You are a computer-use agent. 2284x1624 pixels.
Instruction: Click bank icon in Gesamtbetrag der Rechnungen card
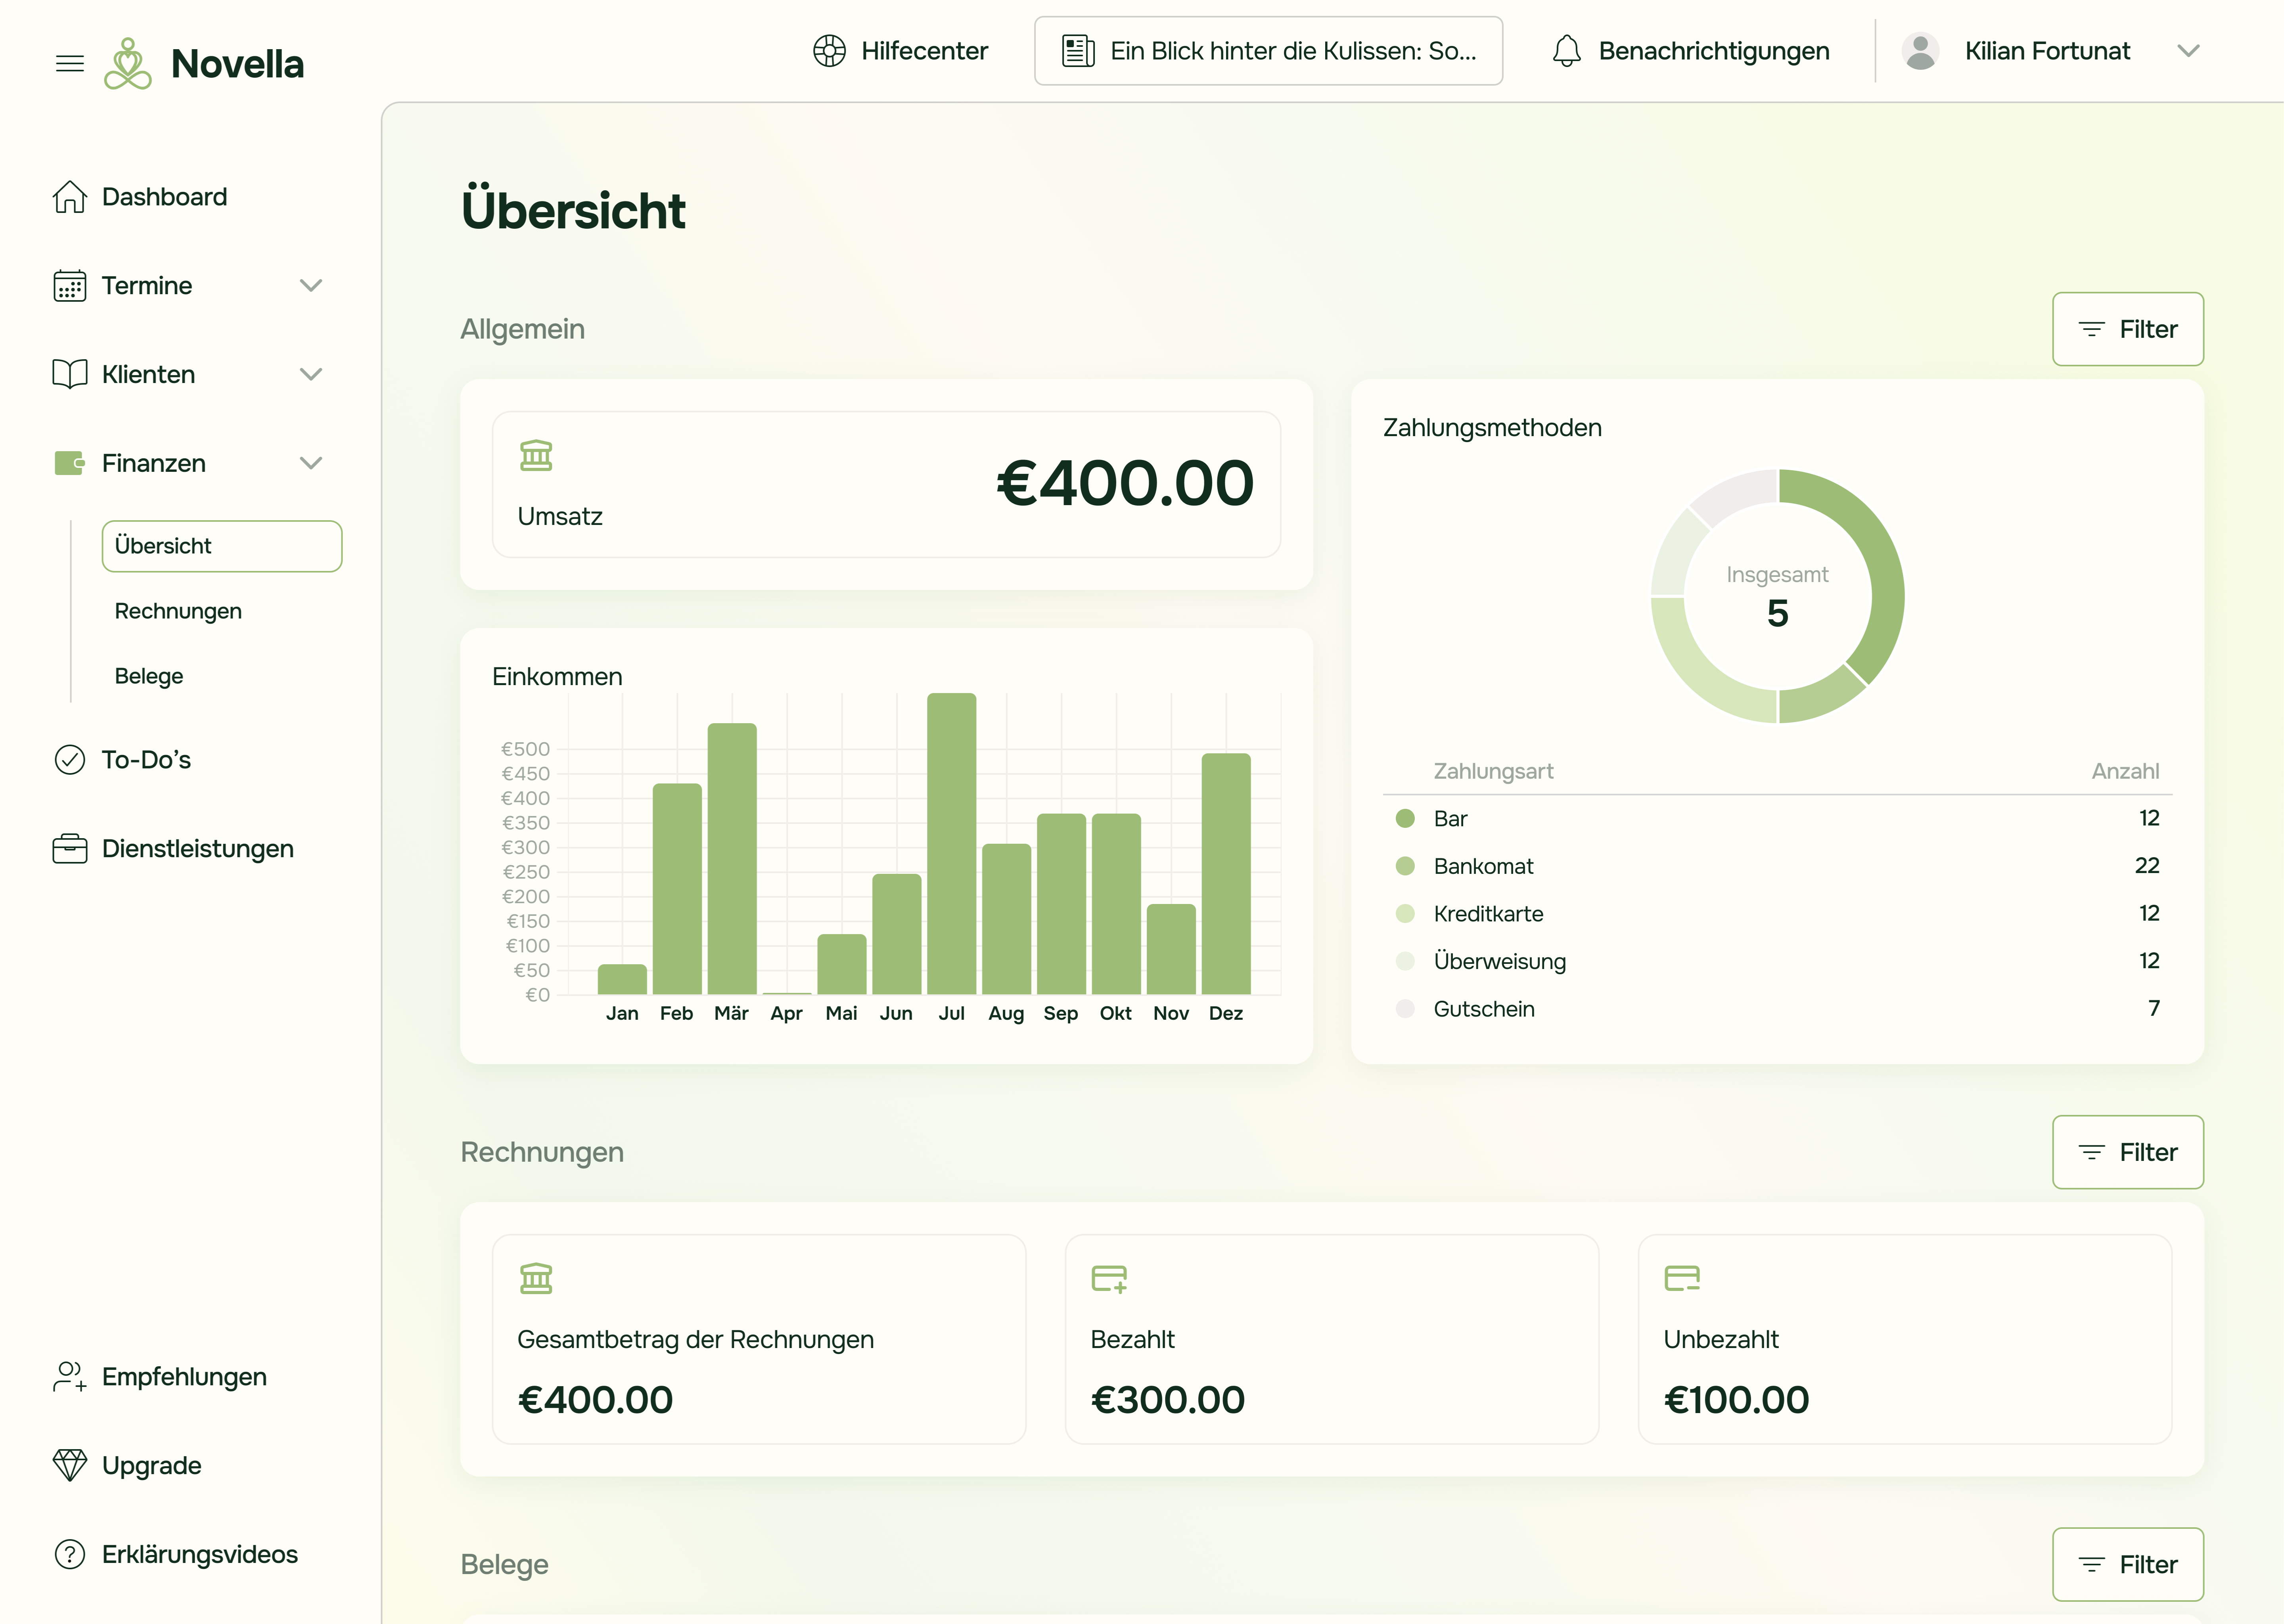tap(536, 1279)
